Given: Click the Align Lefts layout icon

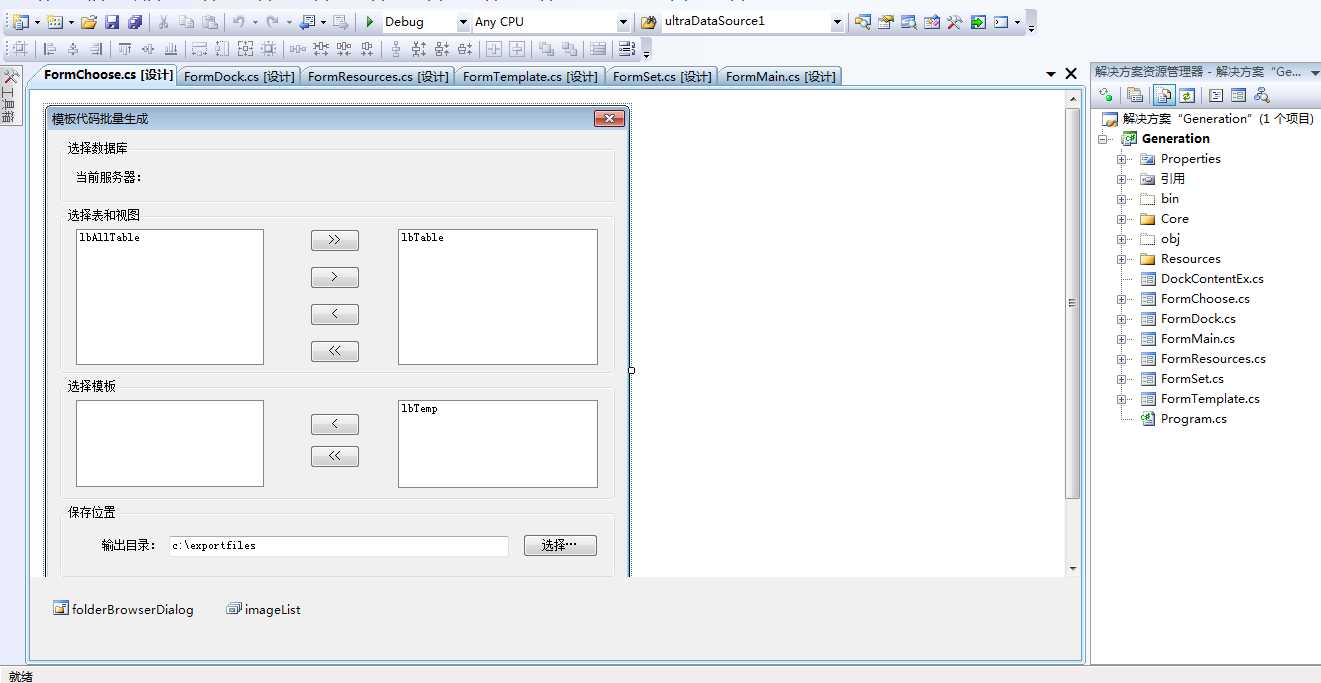Looking at the screenshot, I should [x=50, y=49].
